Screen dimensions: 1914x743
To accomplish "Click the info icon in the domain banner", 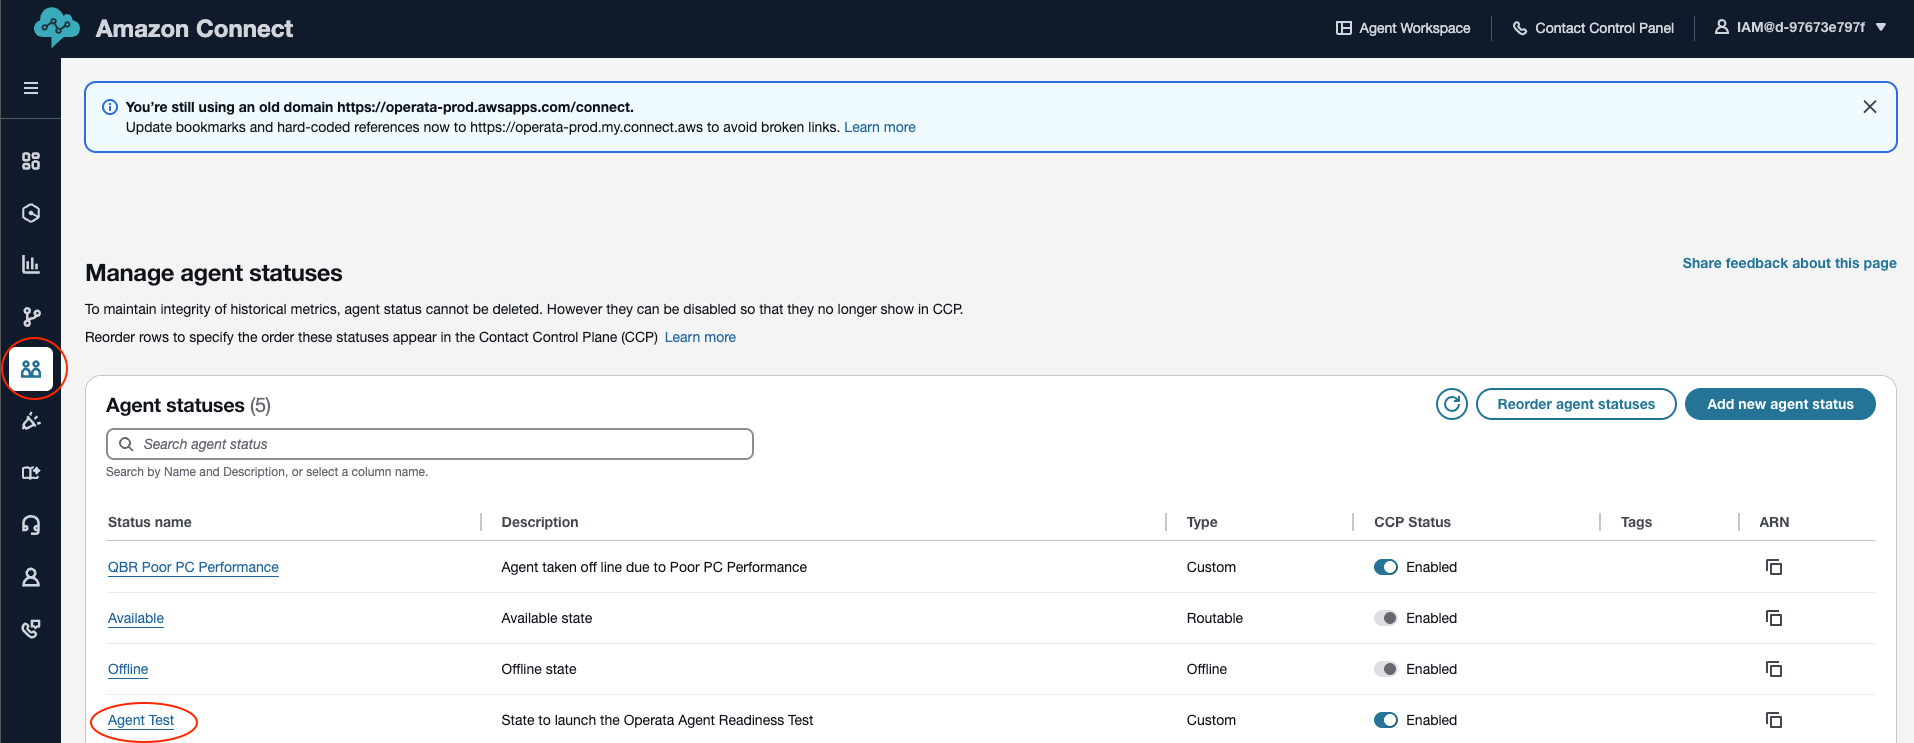I will [x=110, y=107].
